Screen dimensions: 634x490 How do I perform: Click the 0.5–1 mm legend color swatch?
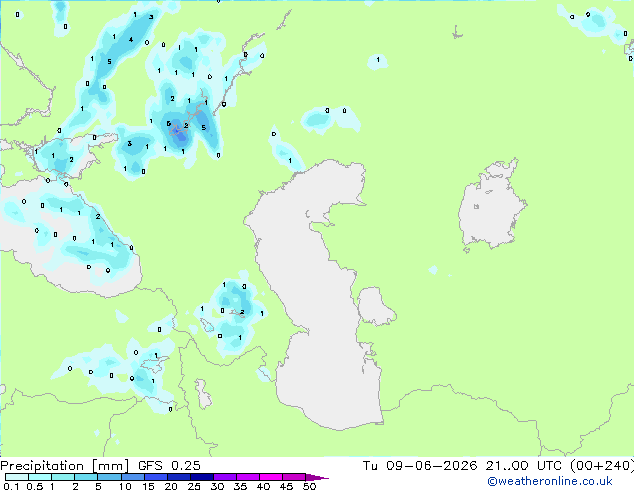click(x=40, y=477)
